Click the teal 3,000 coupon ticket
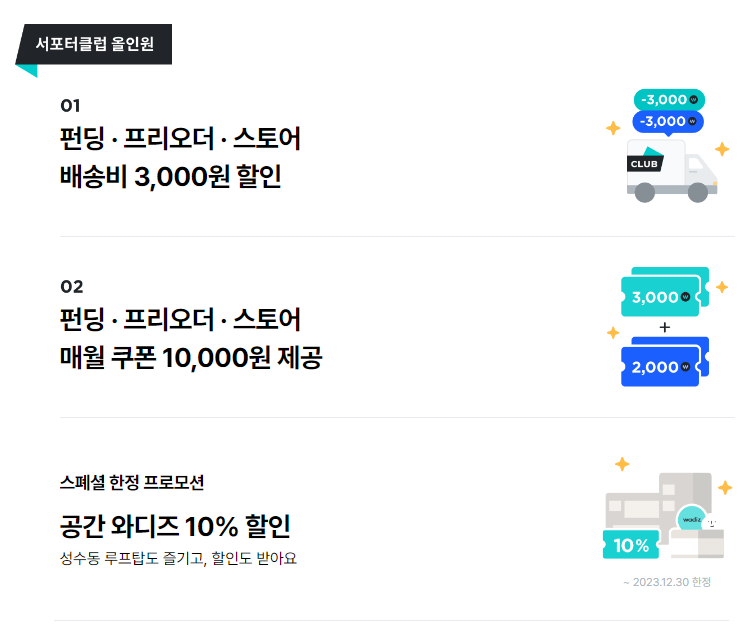The image size is (746, 624). tap(664, 296)
